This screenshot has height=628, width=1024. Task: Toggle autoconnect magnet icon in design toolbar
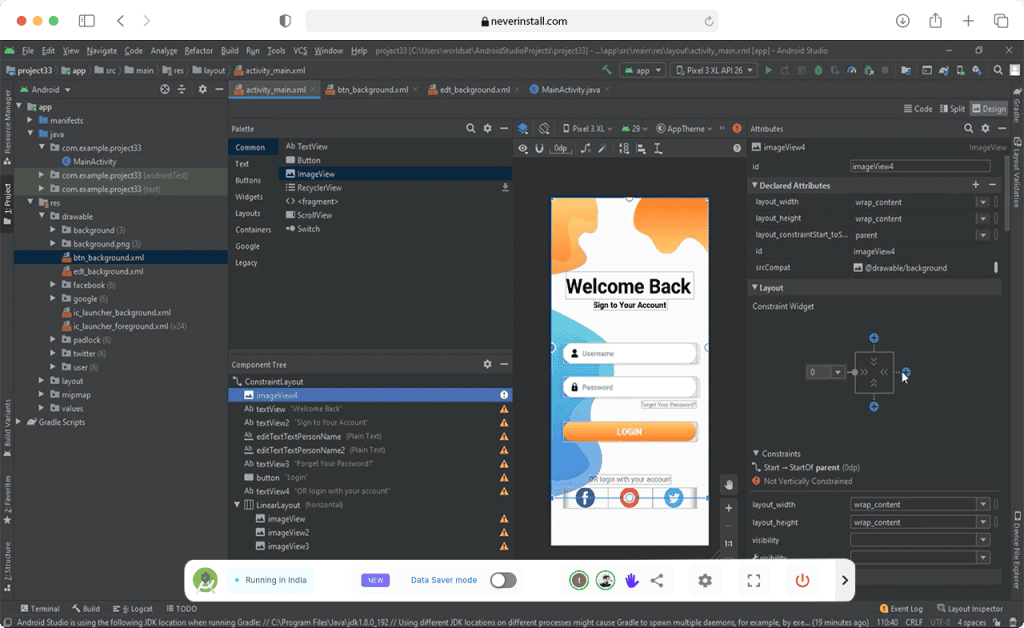(540, 148)
